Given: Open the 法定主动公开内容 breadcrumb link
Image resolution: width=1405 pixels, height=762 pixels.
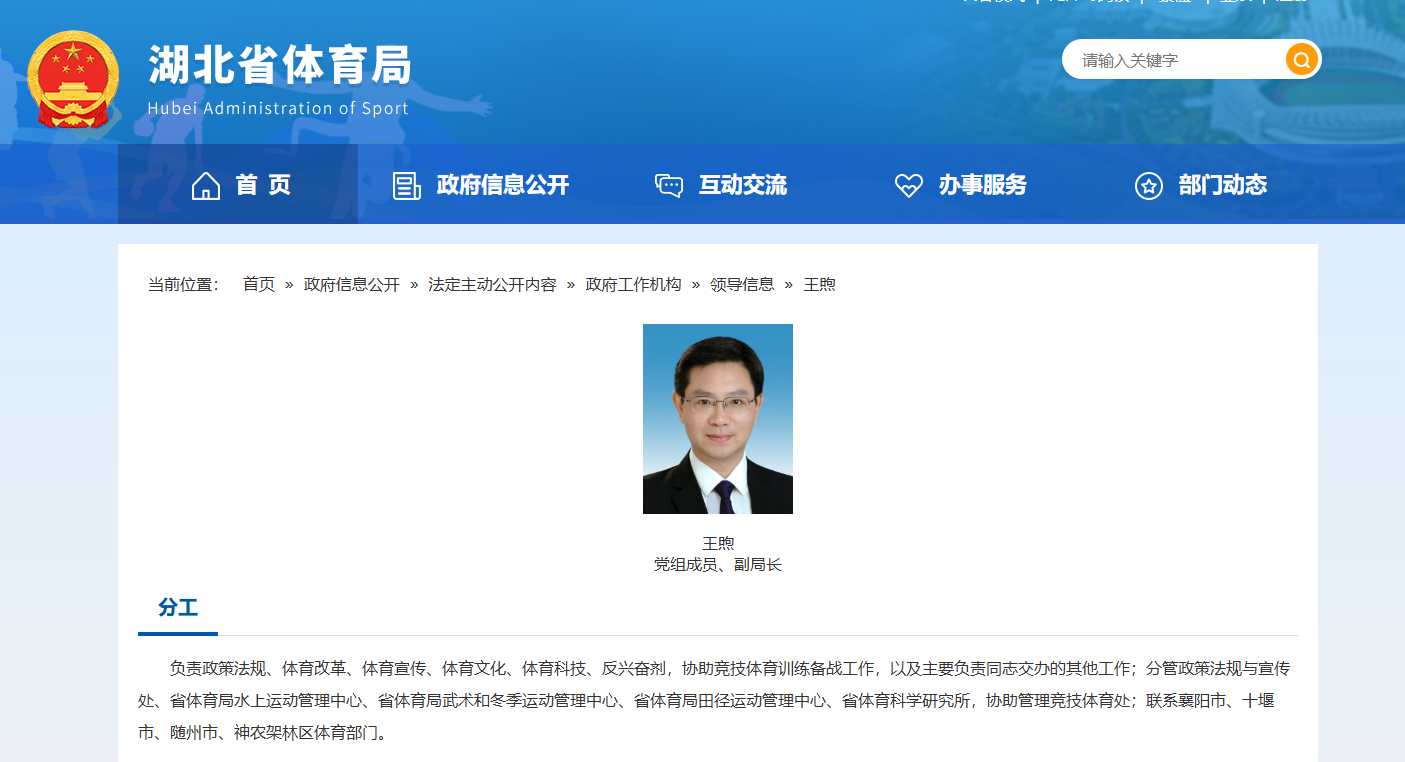Looking at the screenshot, I should [x=492, y=284].
